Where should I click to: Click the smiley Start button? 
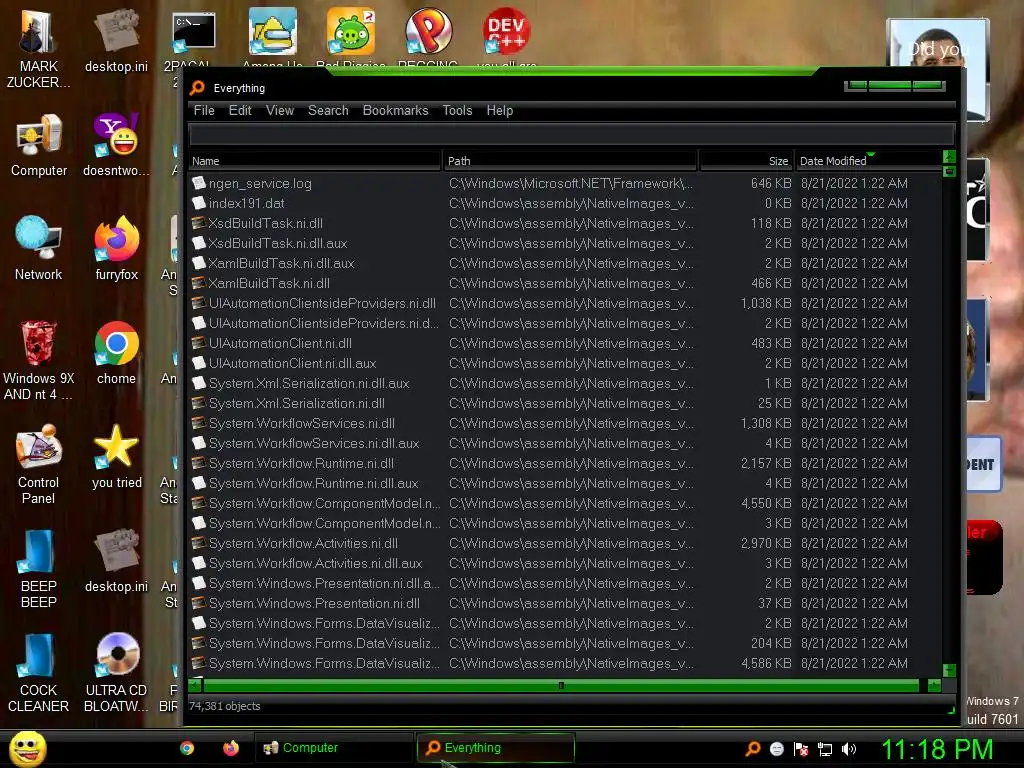click(x=27, y=748)
